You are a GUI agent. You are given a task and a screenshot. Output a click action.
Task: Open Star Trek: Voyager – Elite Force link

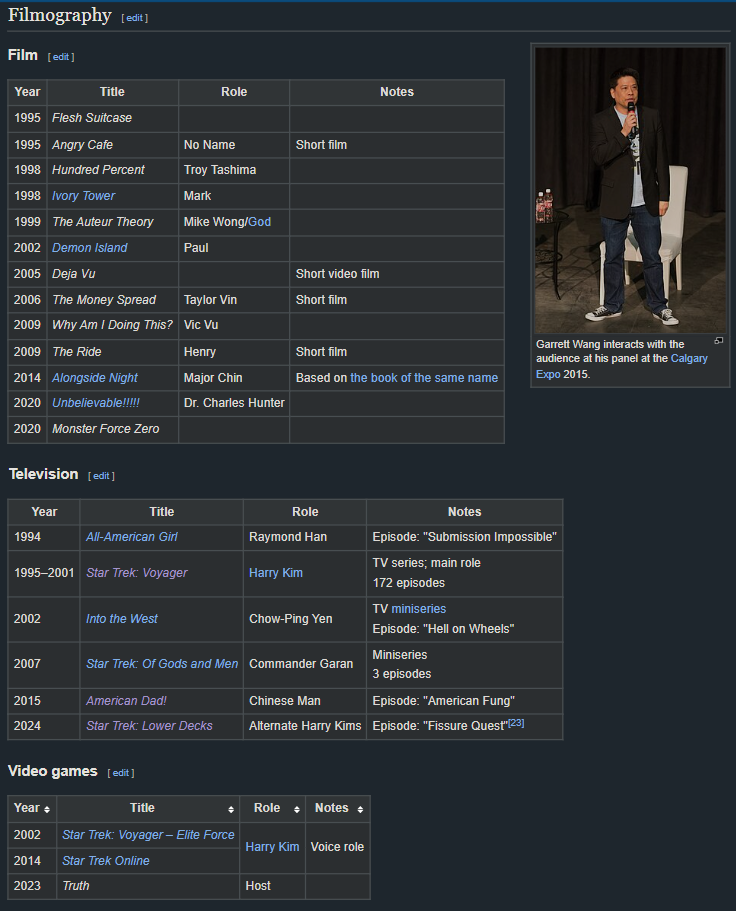148,835
